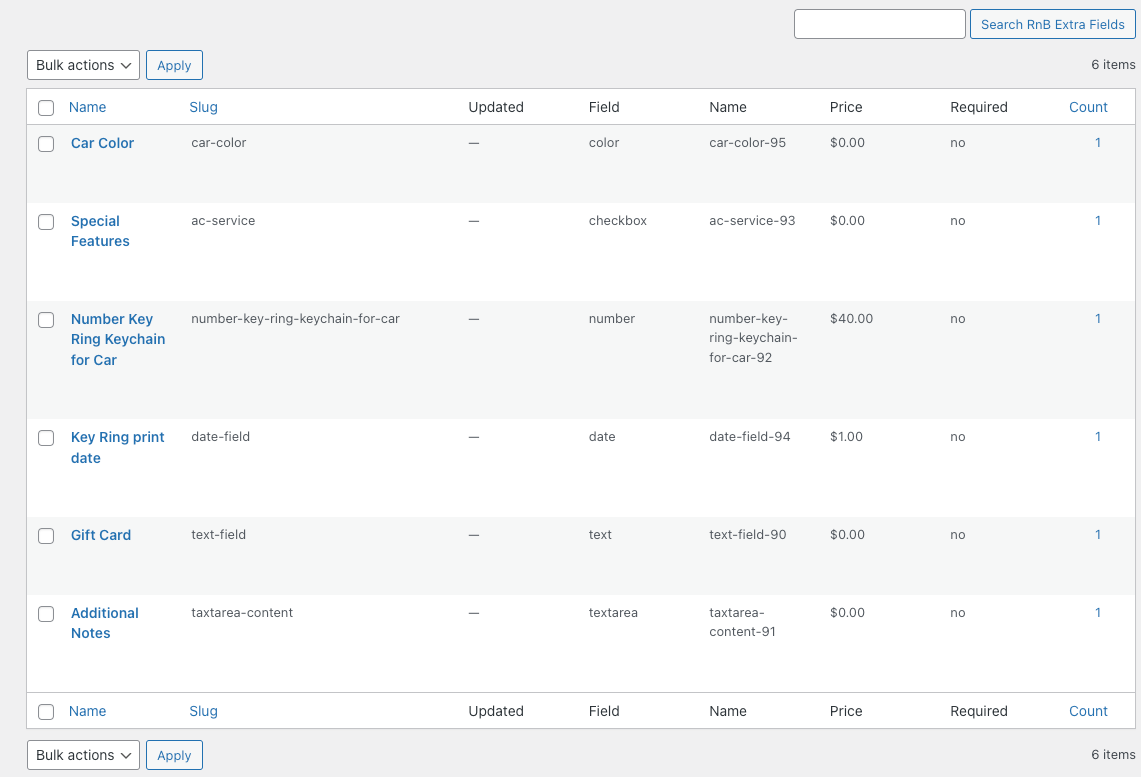Focus the search text input field

tap(879, 25)
